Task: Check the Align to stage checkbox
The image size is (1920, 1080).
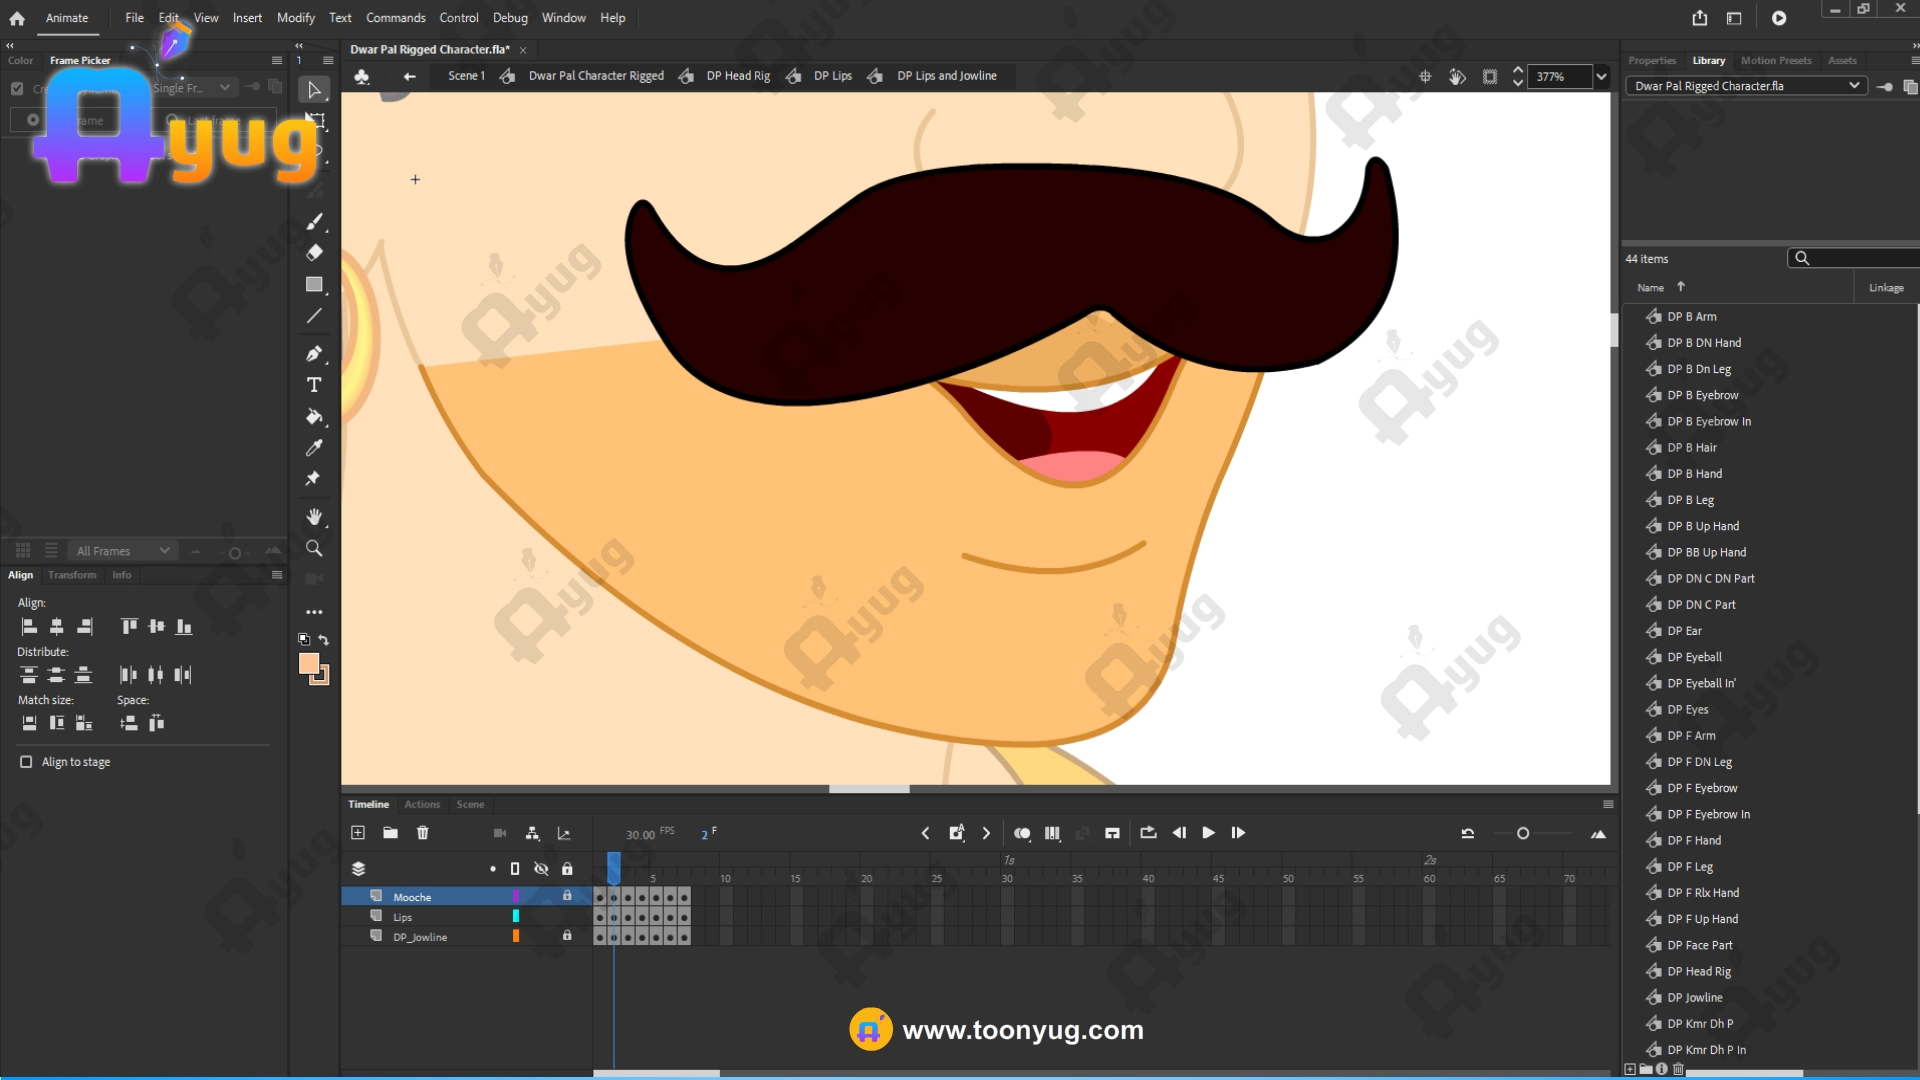Action: [26, 762]
